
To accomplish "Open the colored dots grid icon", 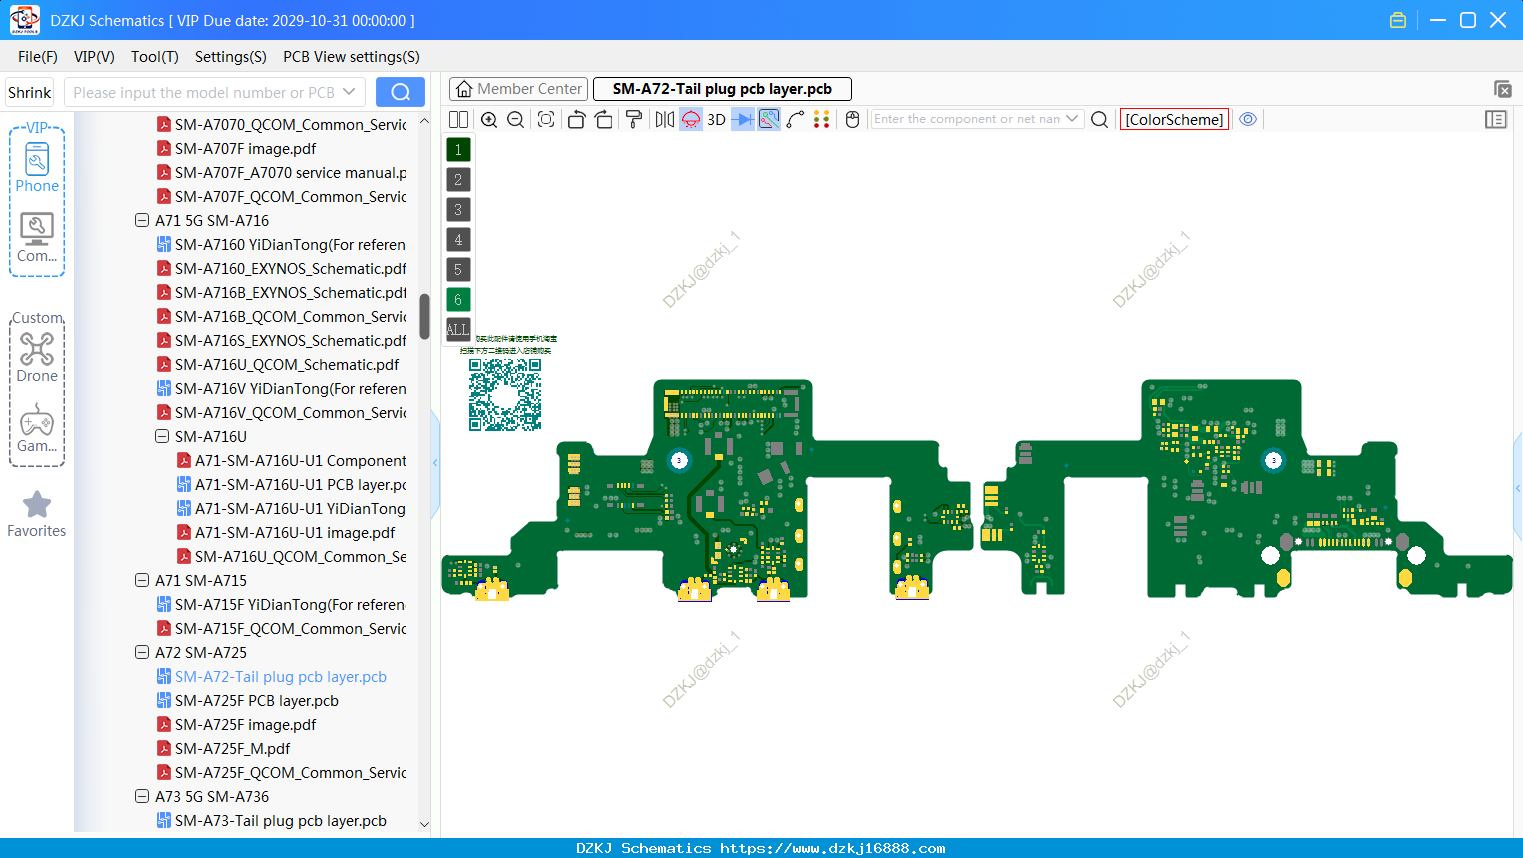I will (x=821, y=119).
